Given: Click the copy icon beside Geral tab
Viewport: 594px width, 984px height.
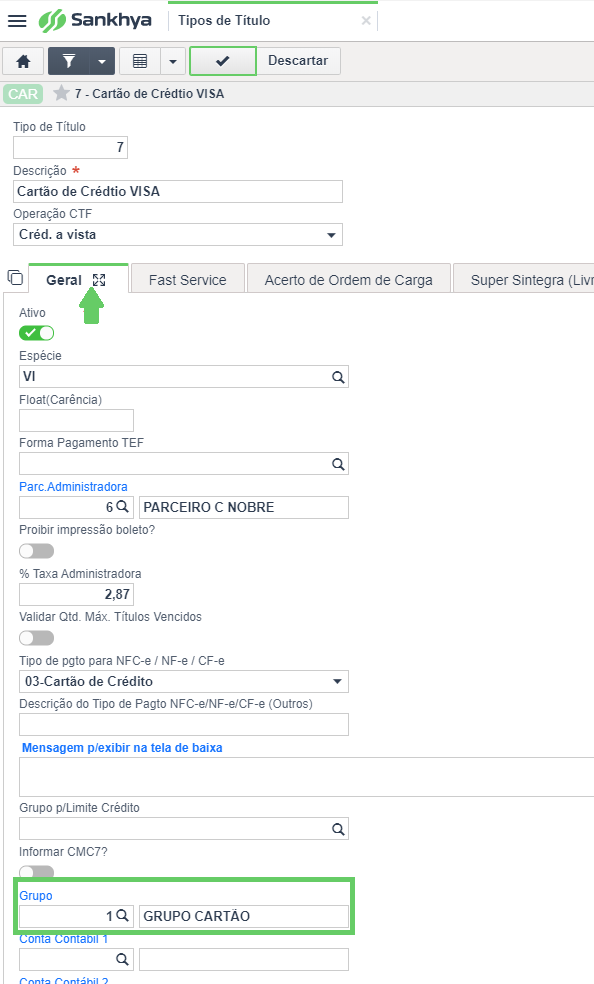Looking at the screenshot, I should (15, 277).
